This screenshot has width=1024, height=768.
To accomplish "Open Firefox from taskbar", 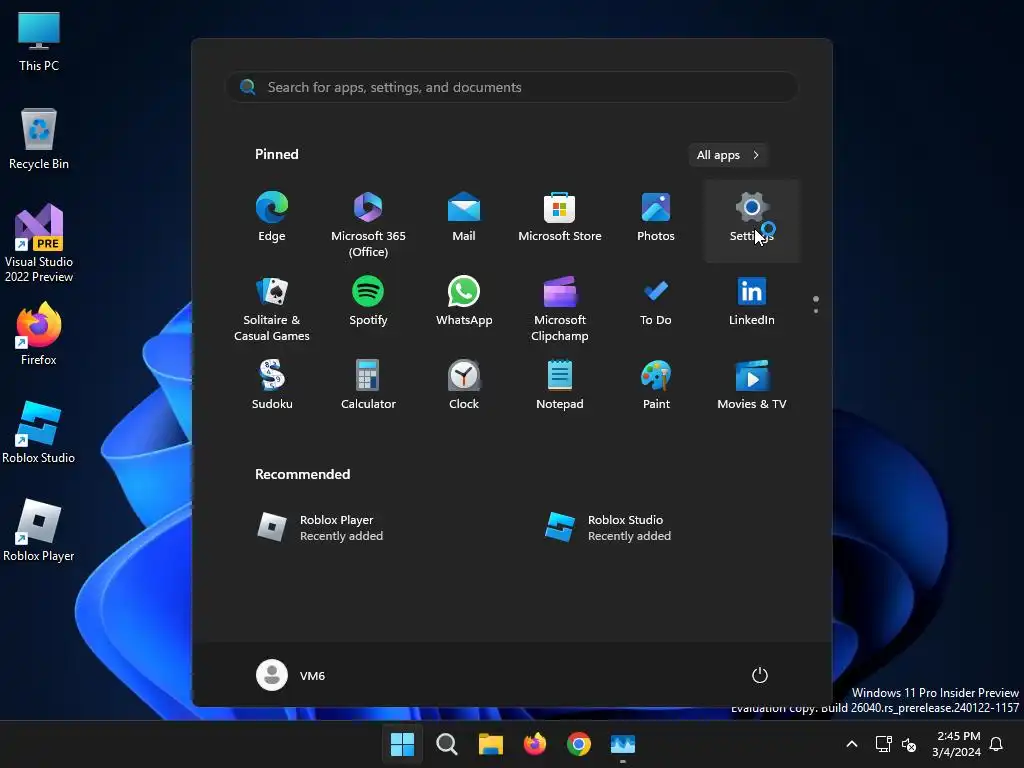I will (x=535, y=744).
